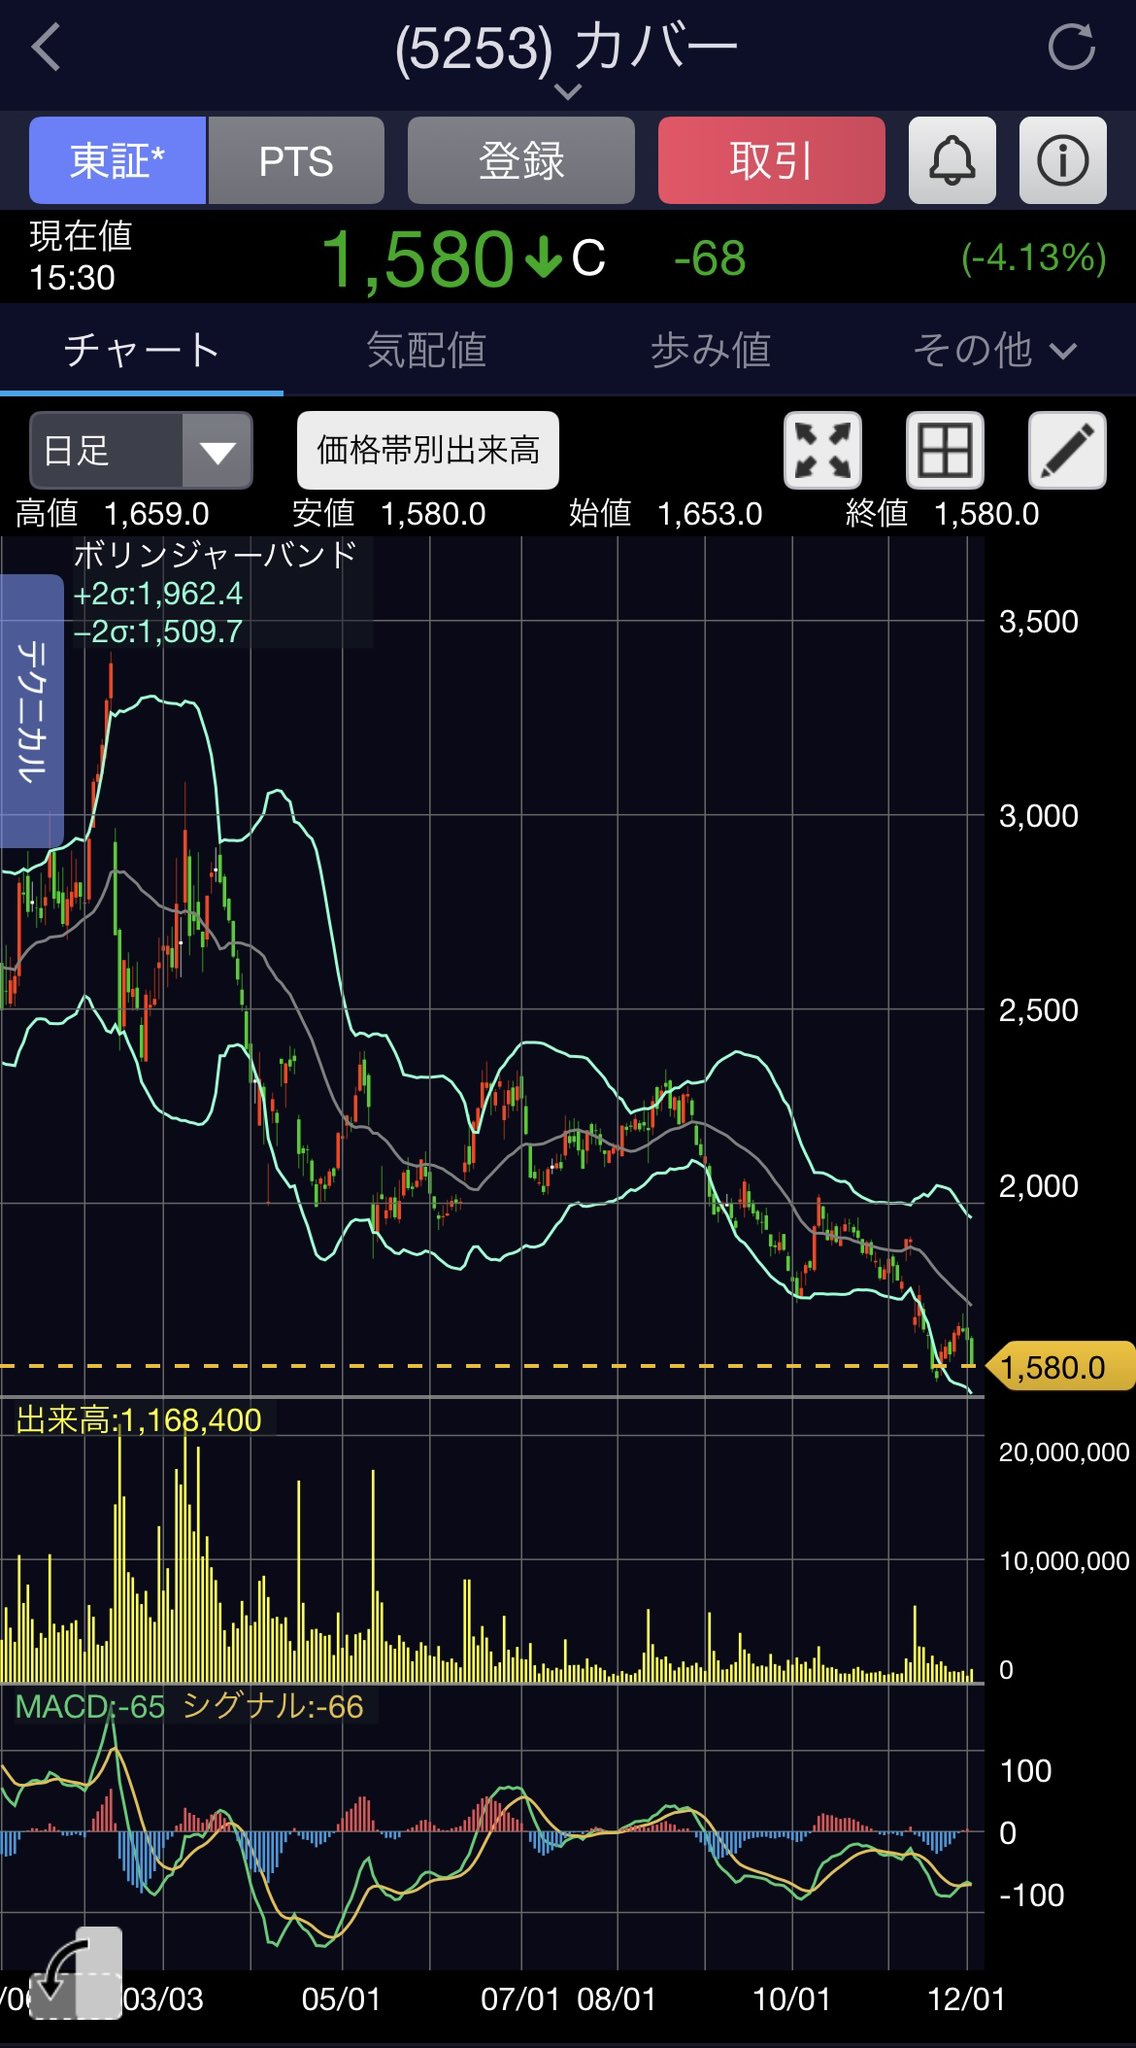Image resolution: width=1136 pixels, height=2048 pixels.
Task: Tap the −2σ:1,509.7 value
Action: 158,632
